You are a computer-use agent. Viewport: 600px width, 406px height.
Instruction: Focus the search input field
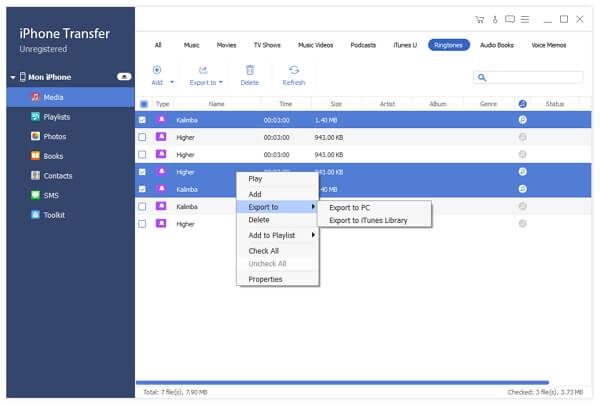(528, 78)
